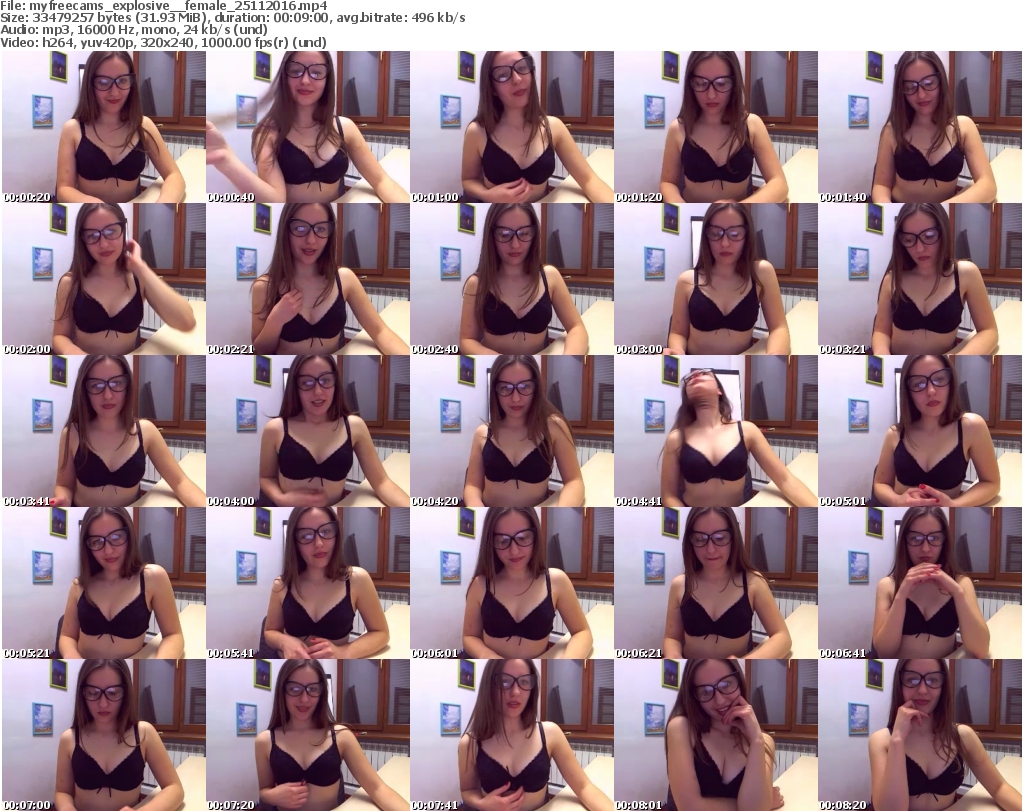View the thumbnail stamped 00:08:01
Image resolution: width=1024 pixels, height=811 pixels.
tap(716, 735)
